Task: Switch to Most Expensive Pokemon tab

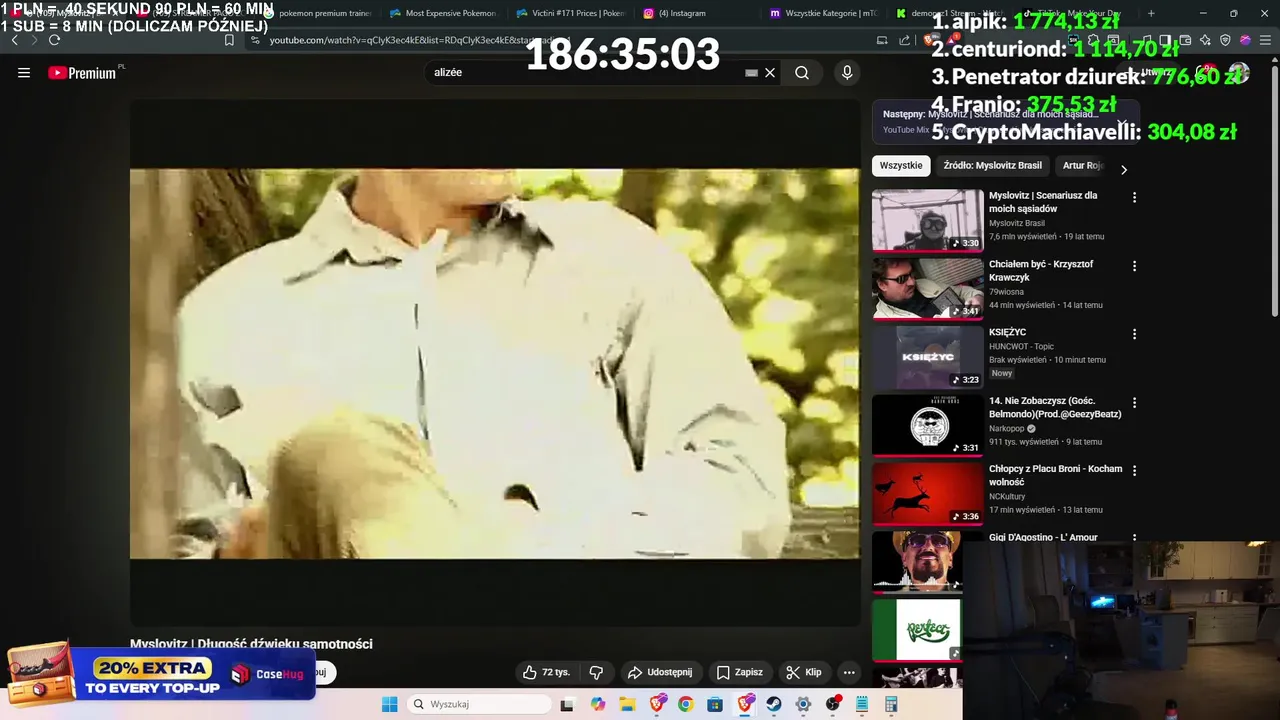Action: pyautogui.click(x=443, y=13)
